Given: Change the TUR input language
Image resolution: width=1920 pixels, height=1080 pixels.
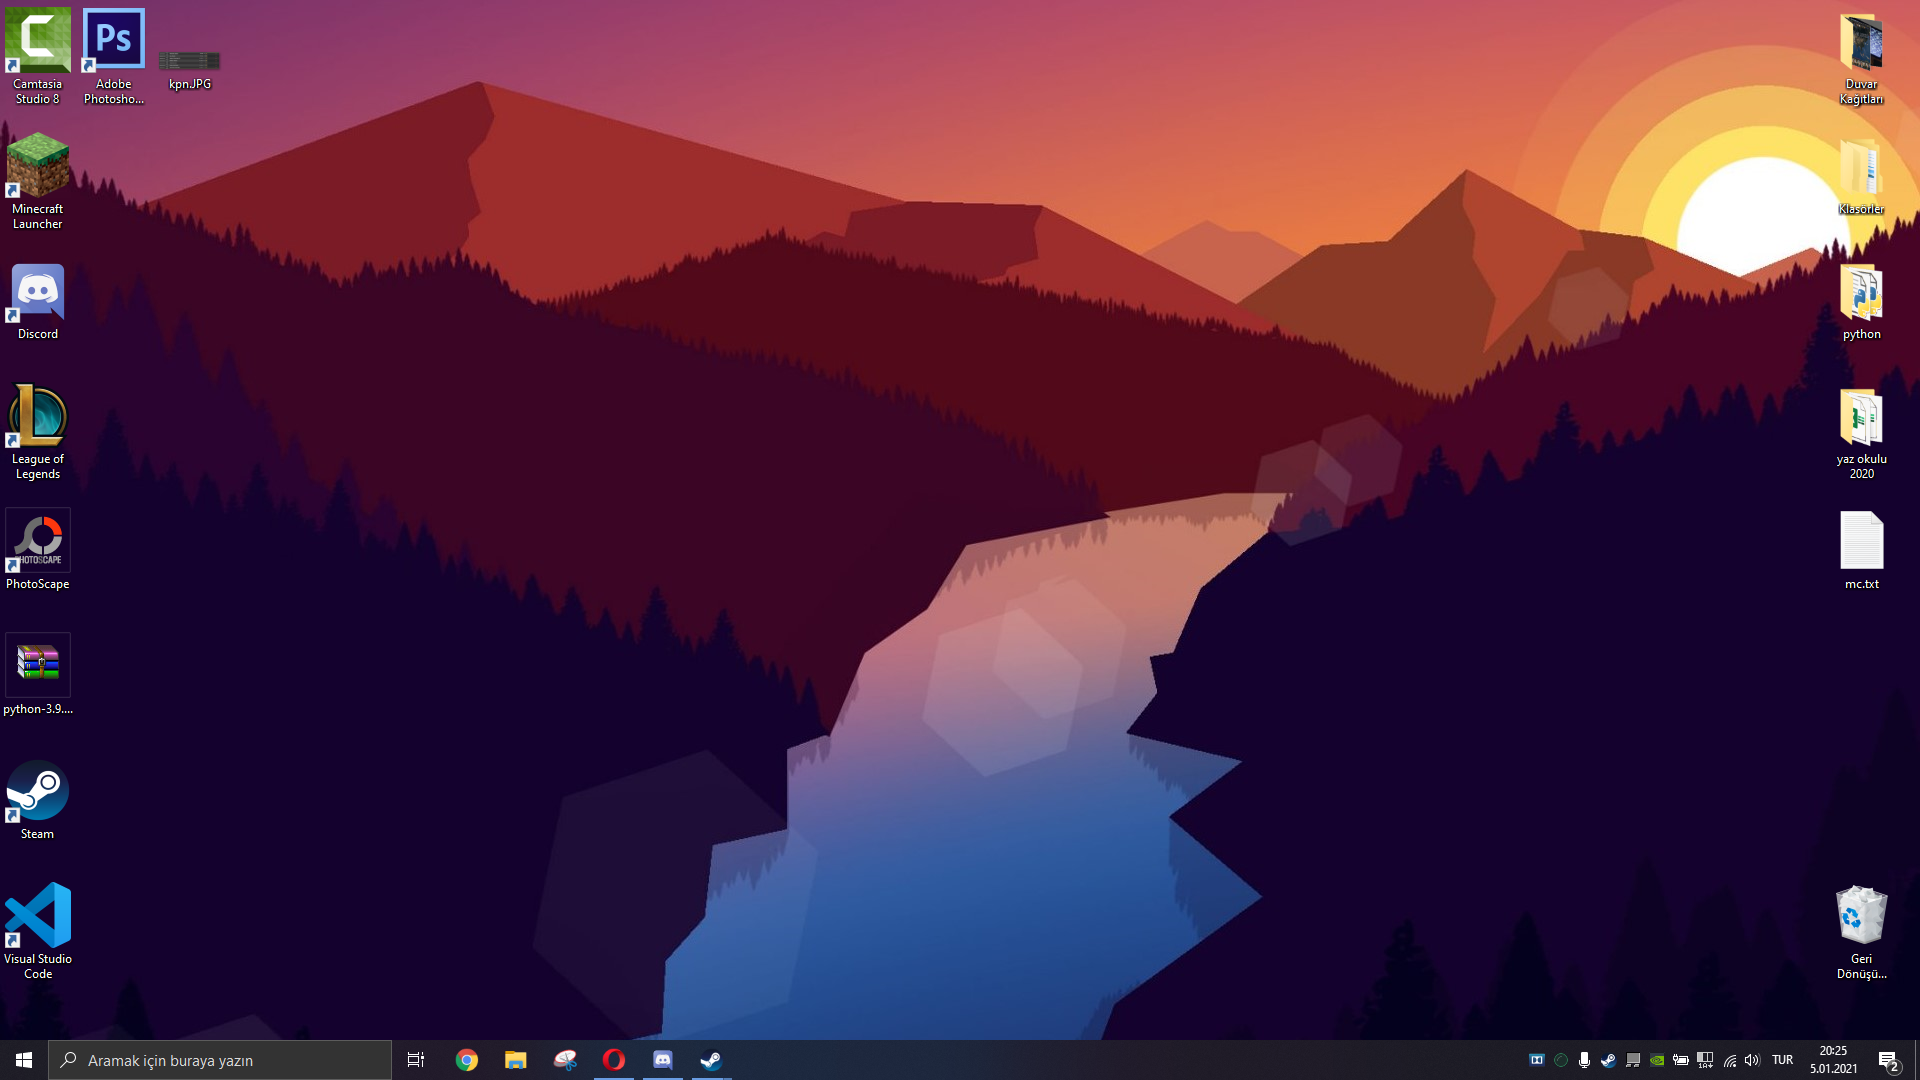Looking at the screenshot, I should (x=1782, y=1060).
